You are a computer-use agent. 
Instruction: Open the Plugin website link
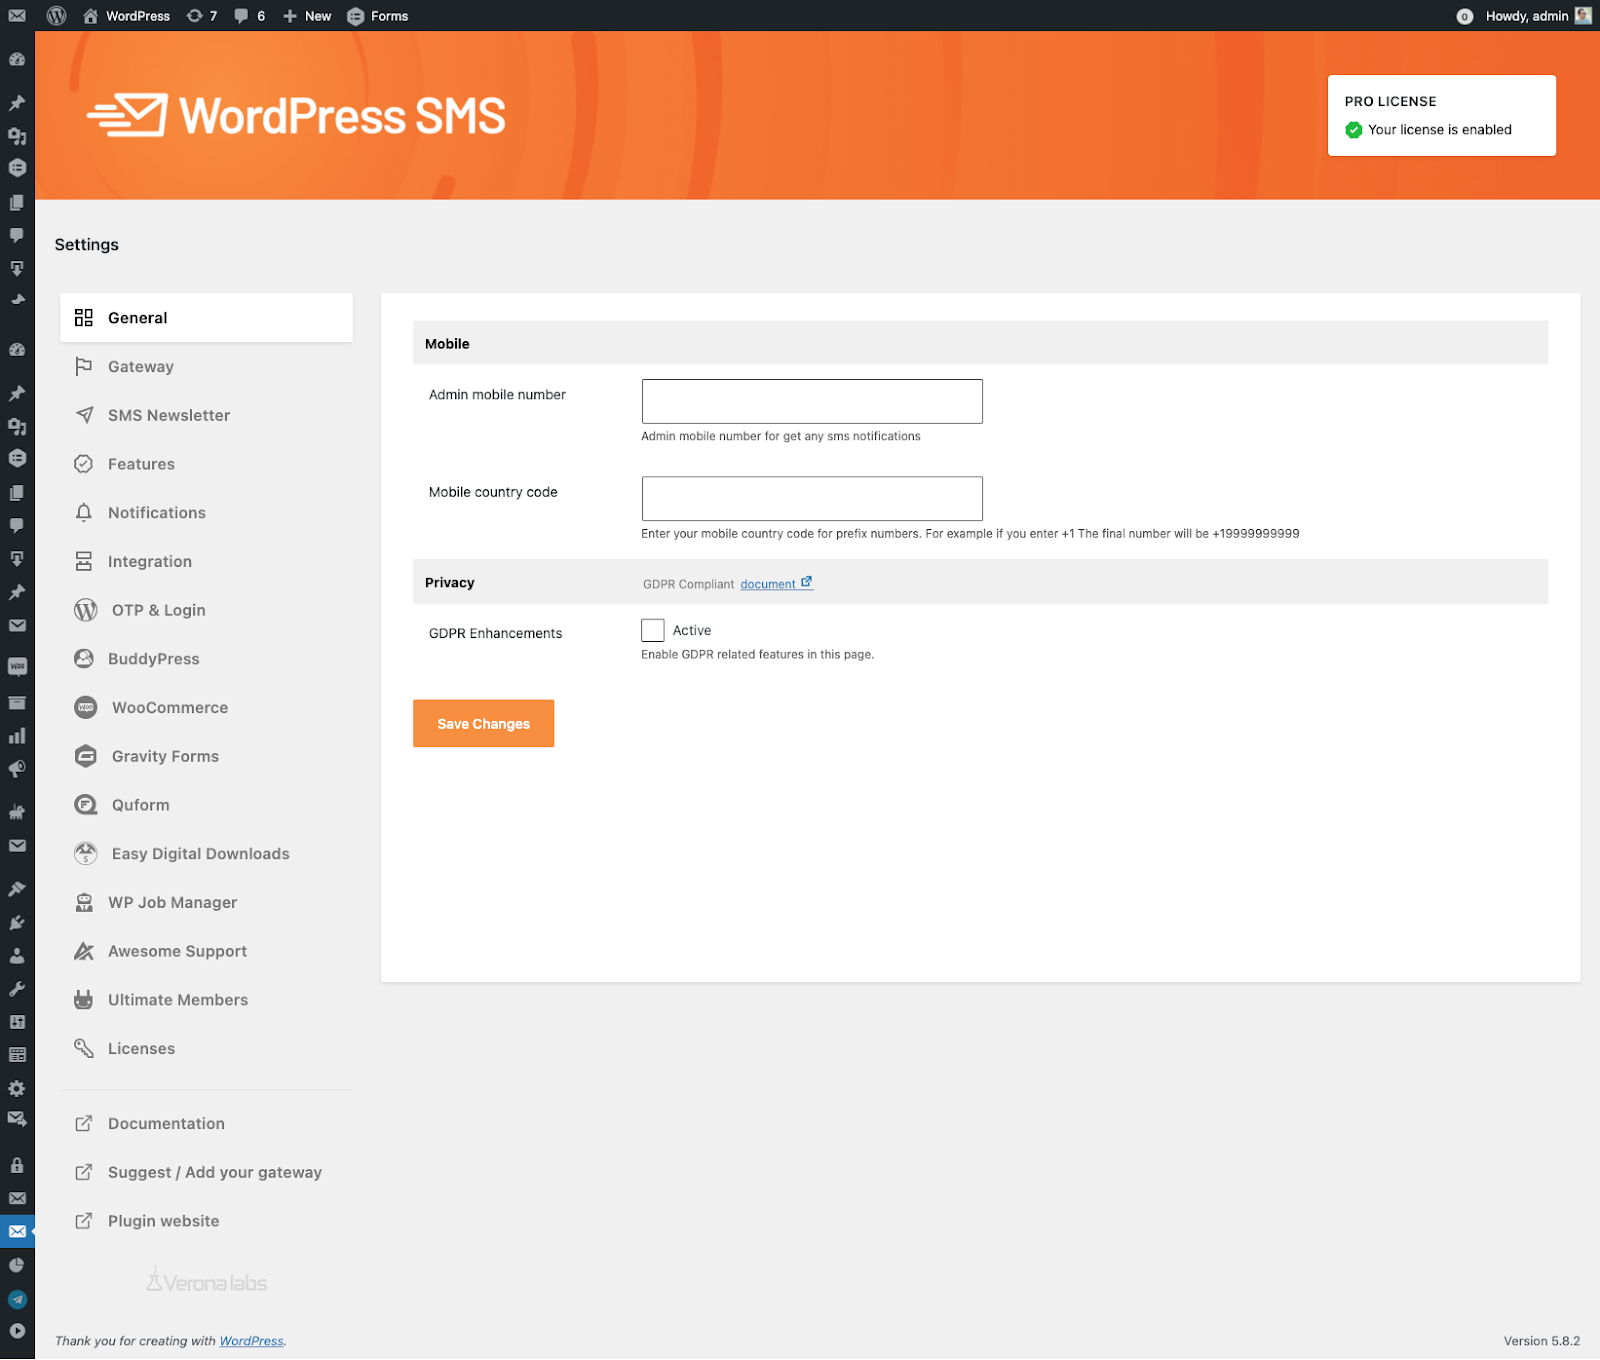[206, 1221]
